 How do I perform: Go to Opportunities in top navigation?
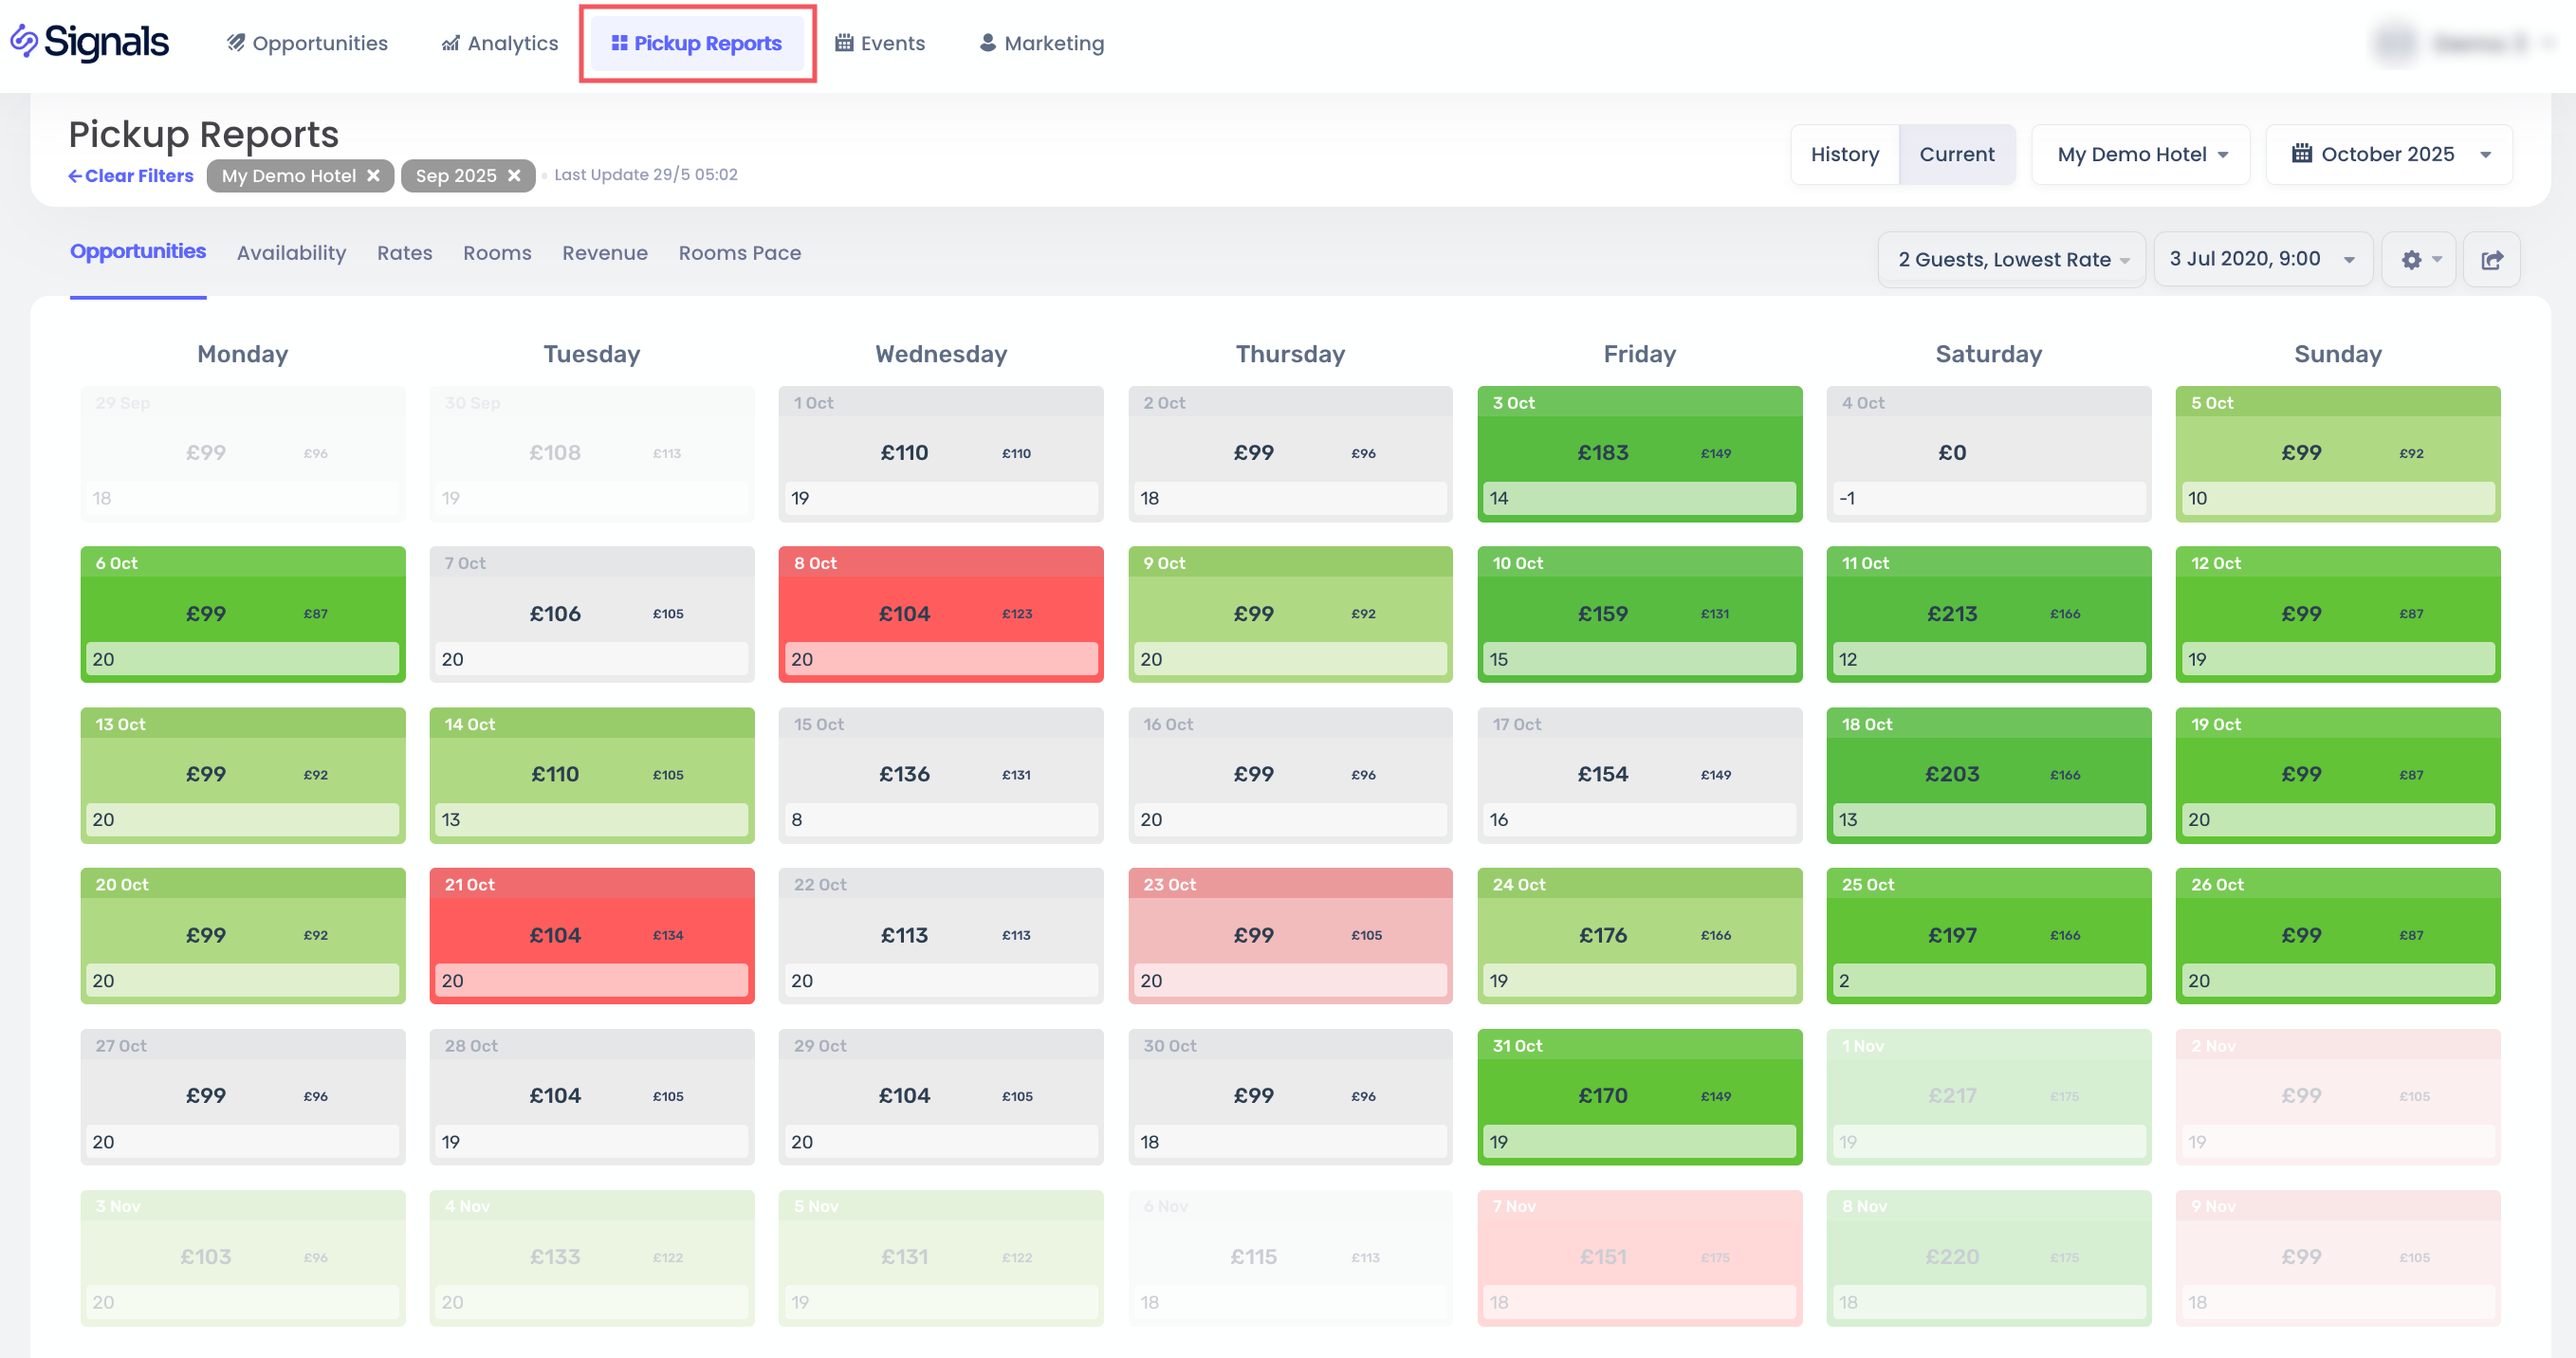click(x=306, y=43)
